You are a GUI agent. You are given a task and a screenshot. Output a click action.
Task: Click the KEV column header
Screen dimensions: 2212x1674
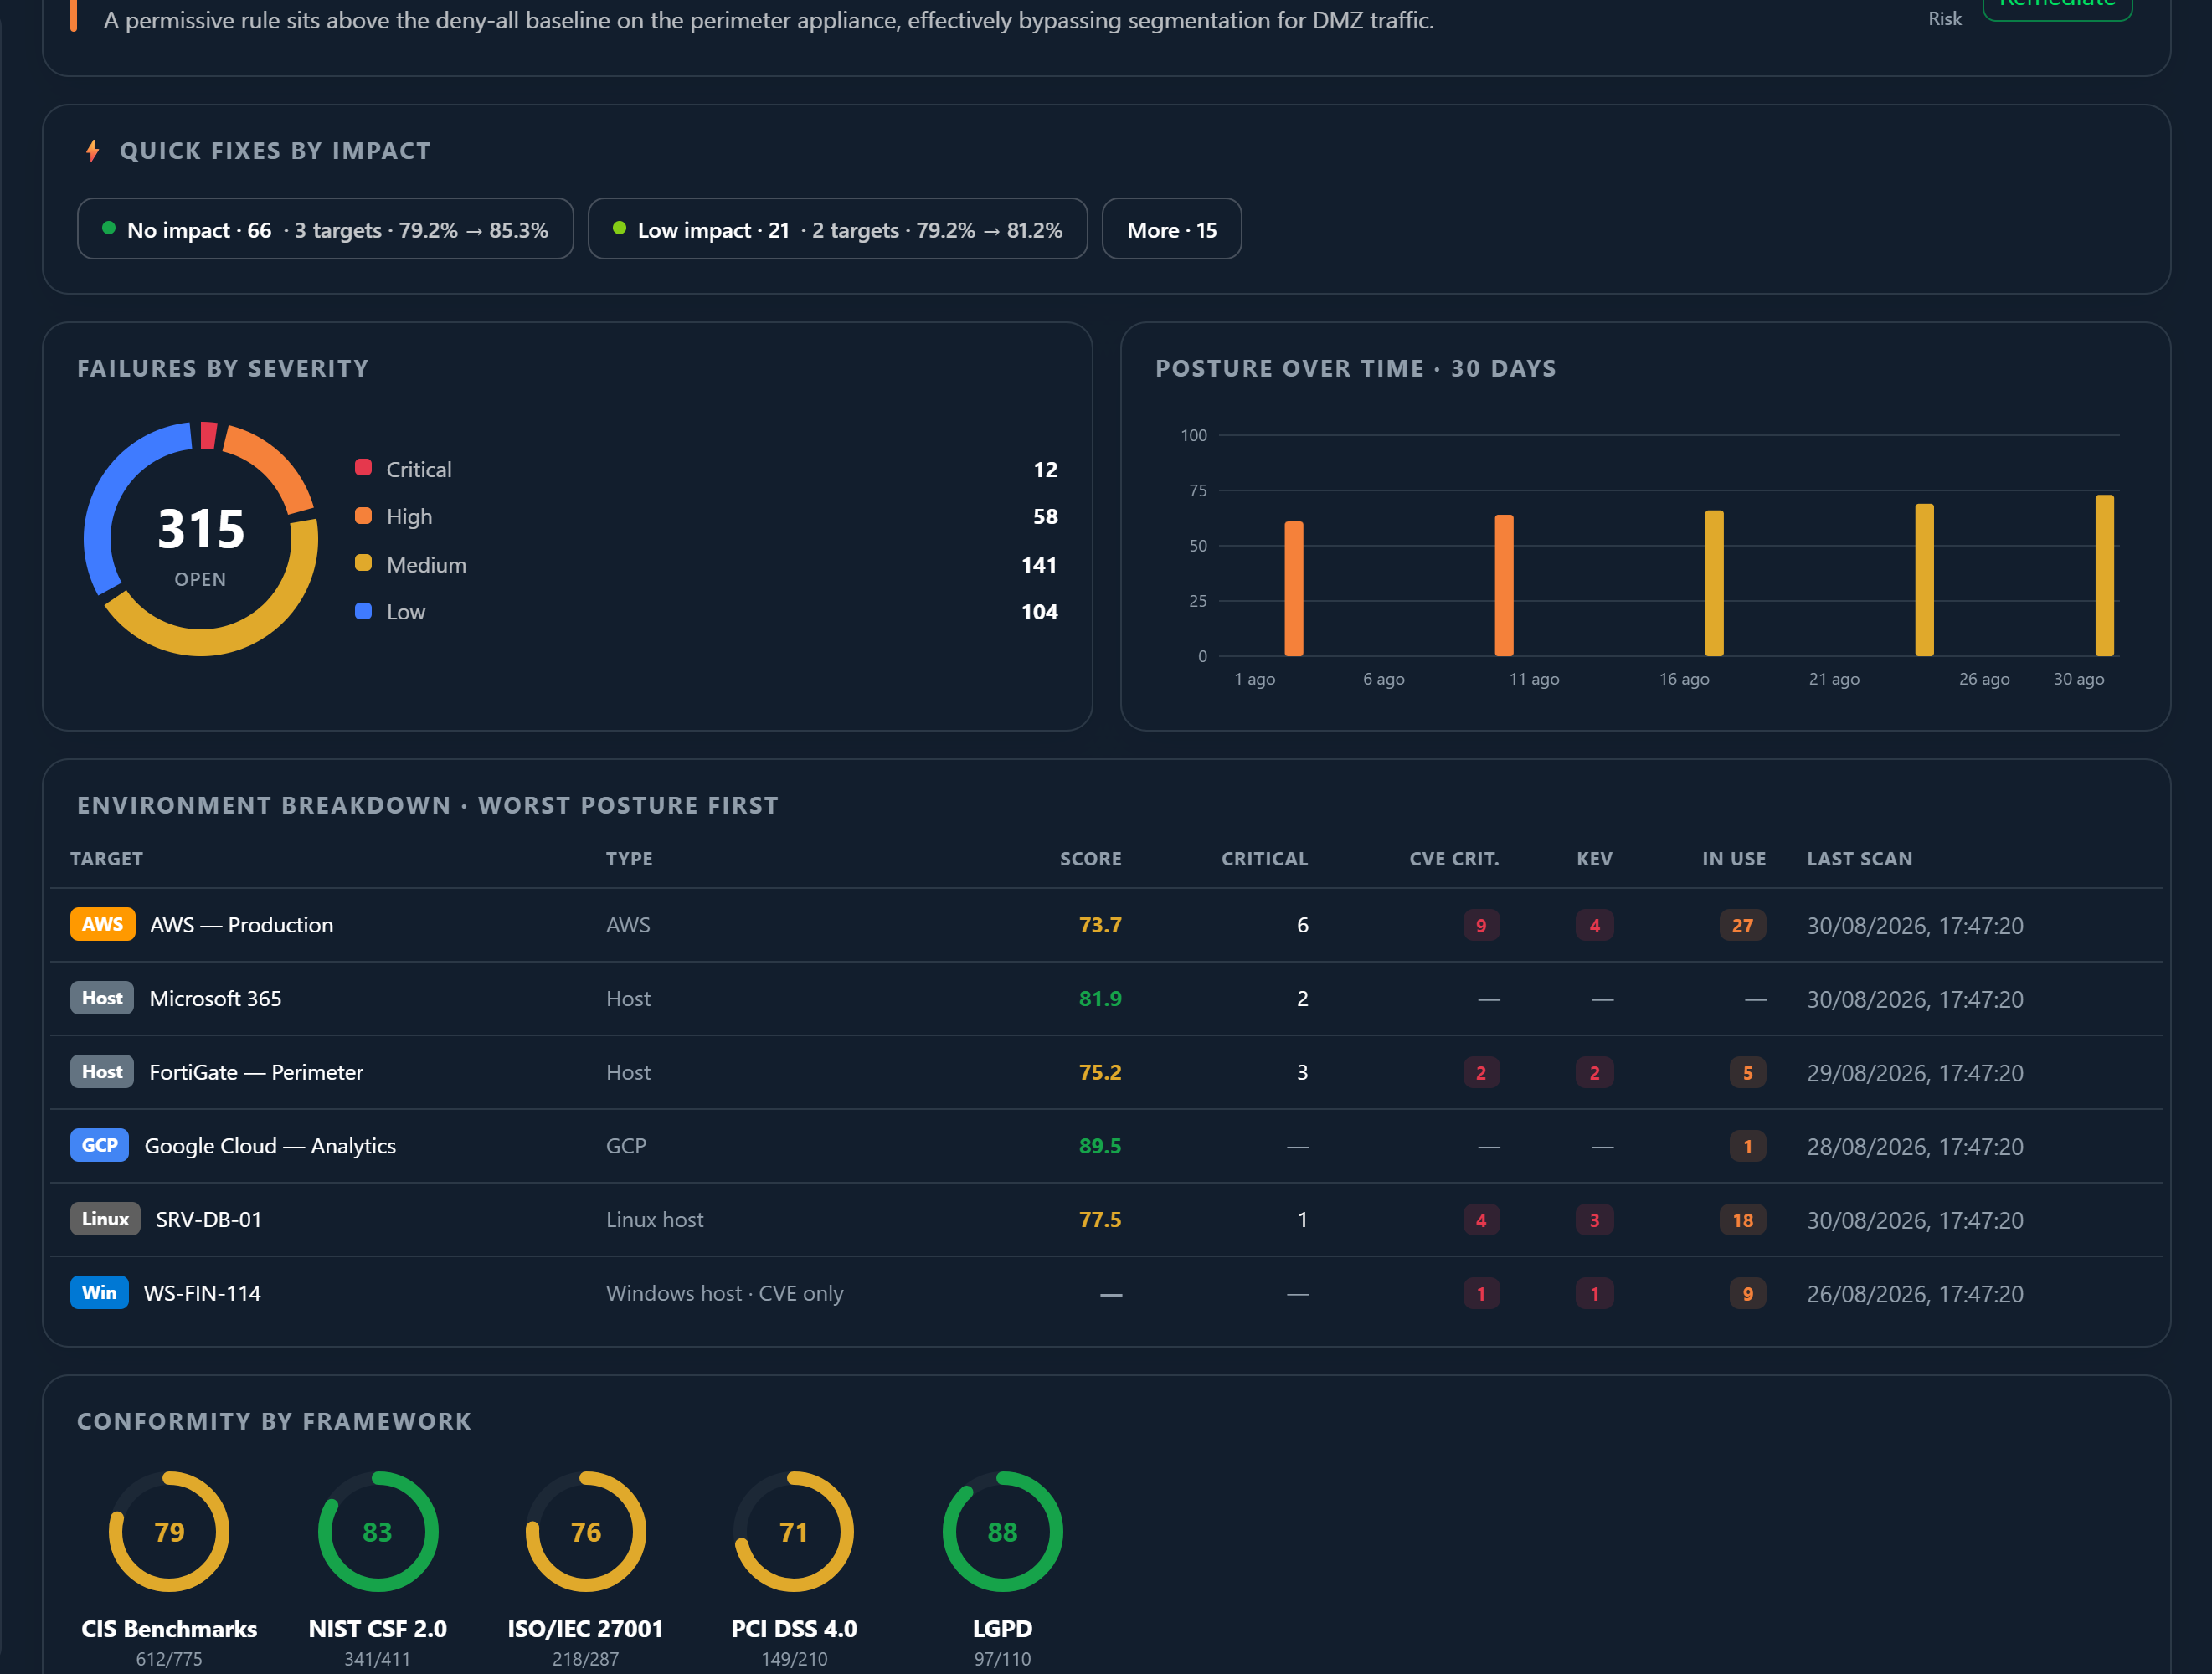(x=1594, y=859)
